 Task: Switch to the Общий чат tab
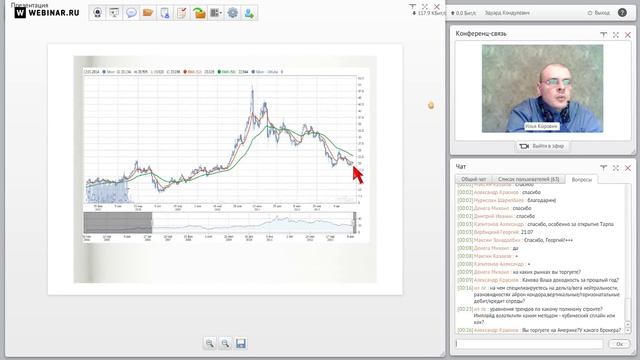pyautogui.click(x=473, y=179)
